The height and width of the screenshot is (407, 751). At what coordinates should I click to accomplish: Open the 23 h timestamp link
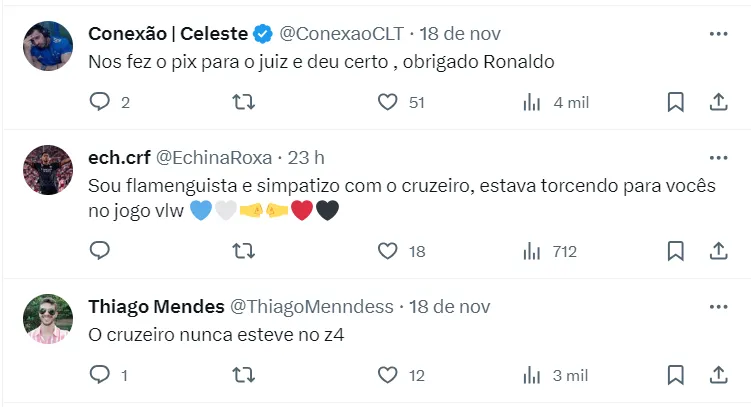305,158
